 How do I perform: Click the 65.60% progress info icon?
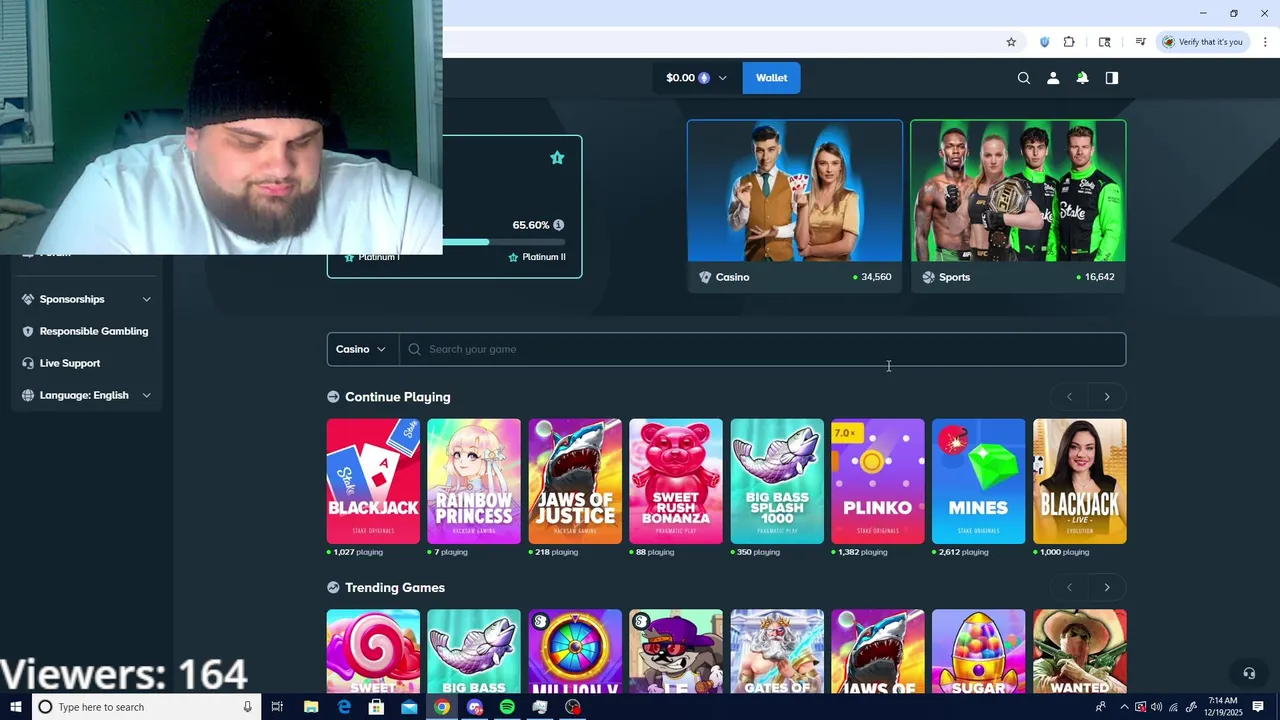559,225
